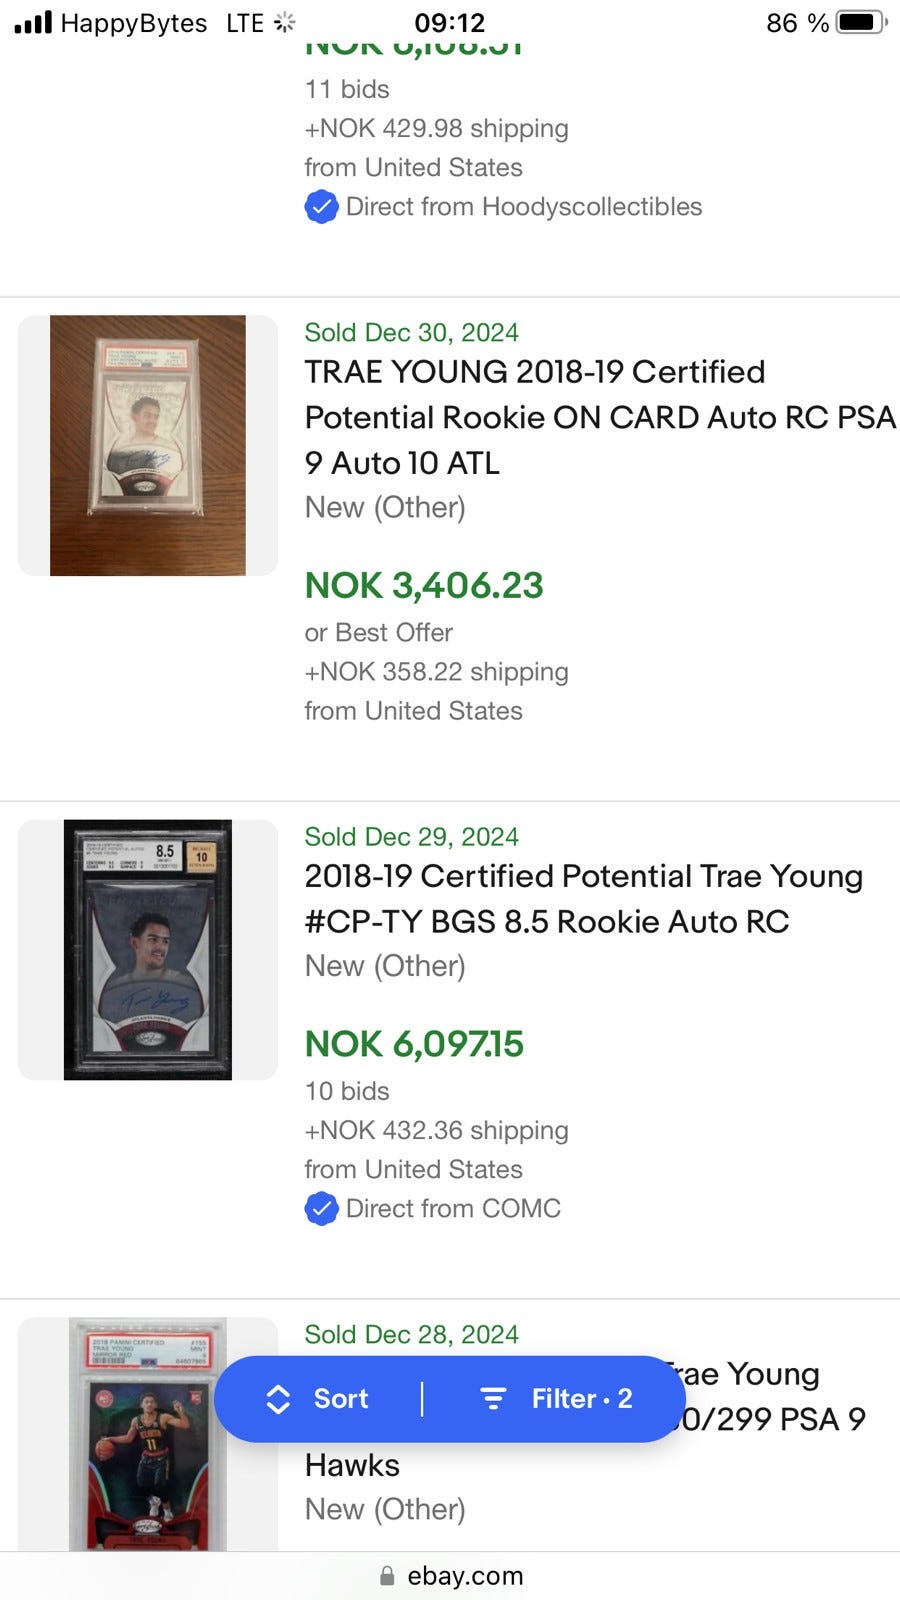Tap the lock icon beside ebay.com

point(387,1576)
